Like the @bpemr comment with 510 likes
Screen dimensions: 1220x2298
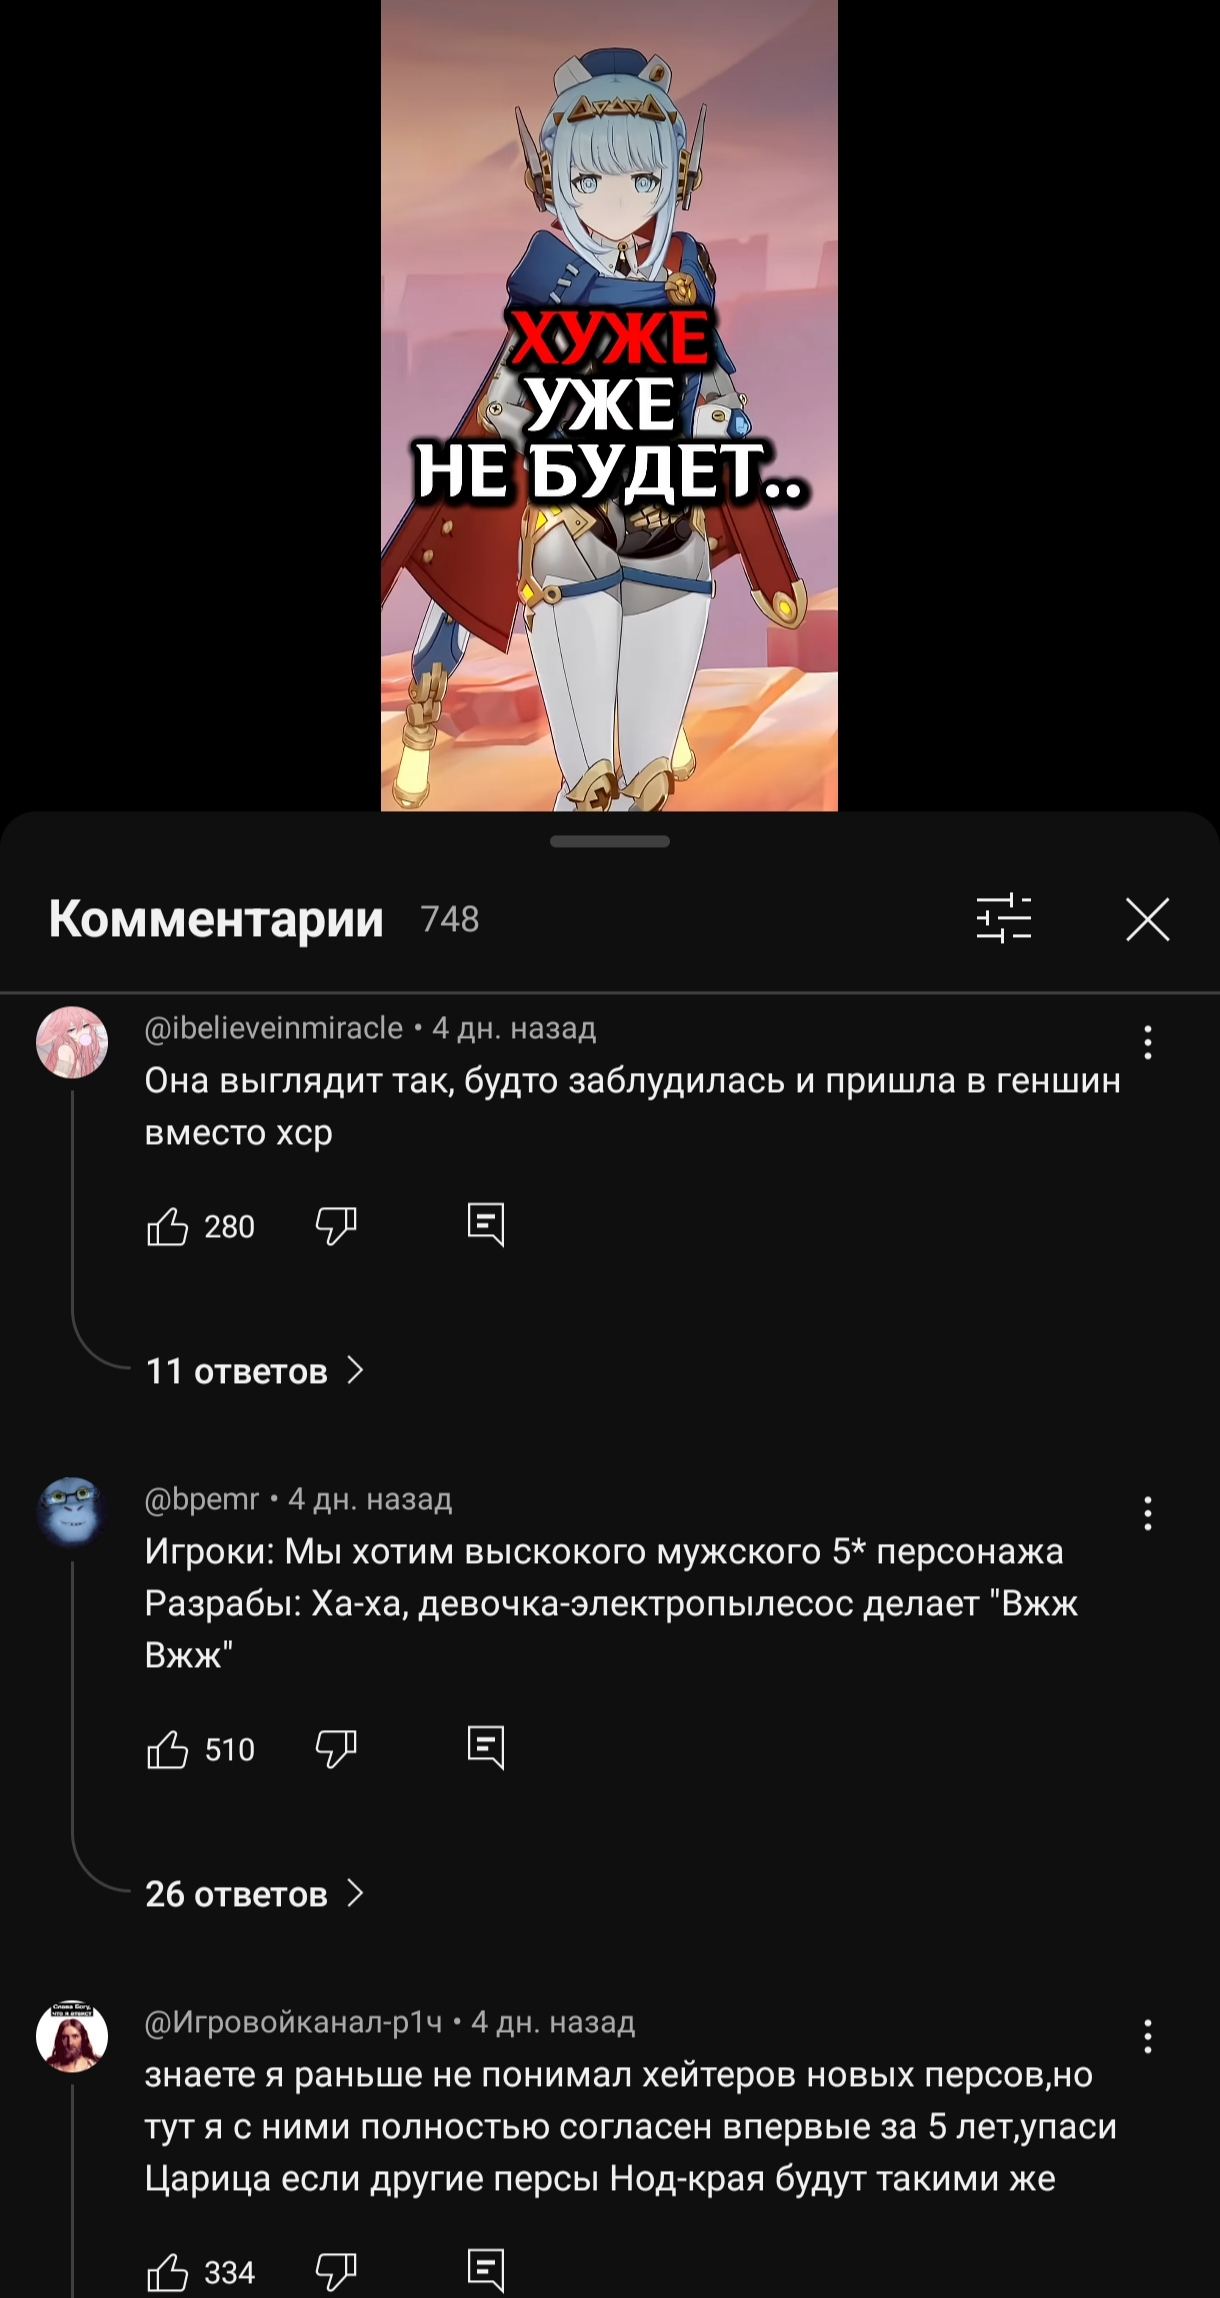167,1749
